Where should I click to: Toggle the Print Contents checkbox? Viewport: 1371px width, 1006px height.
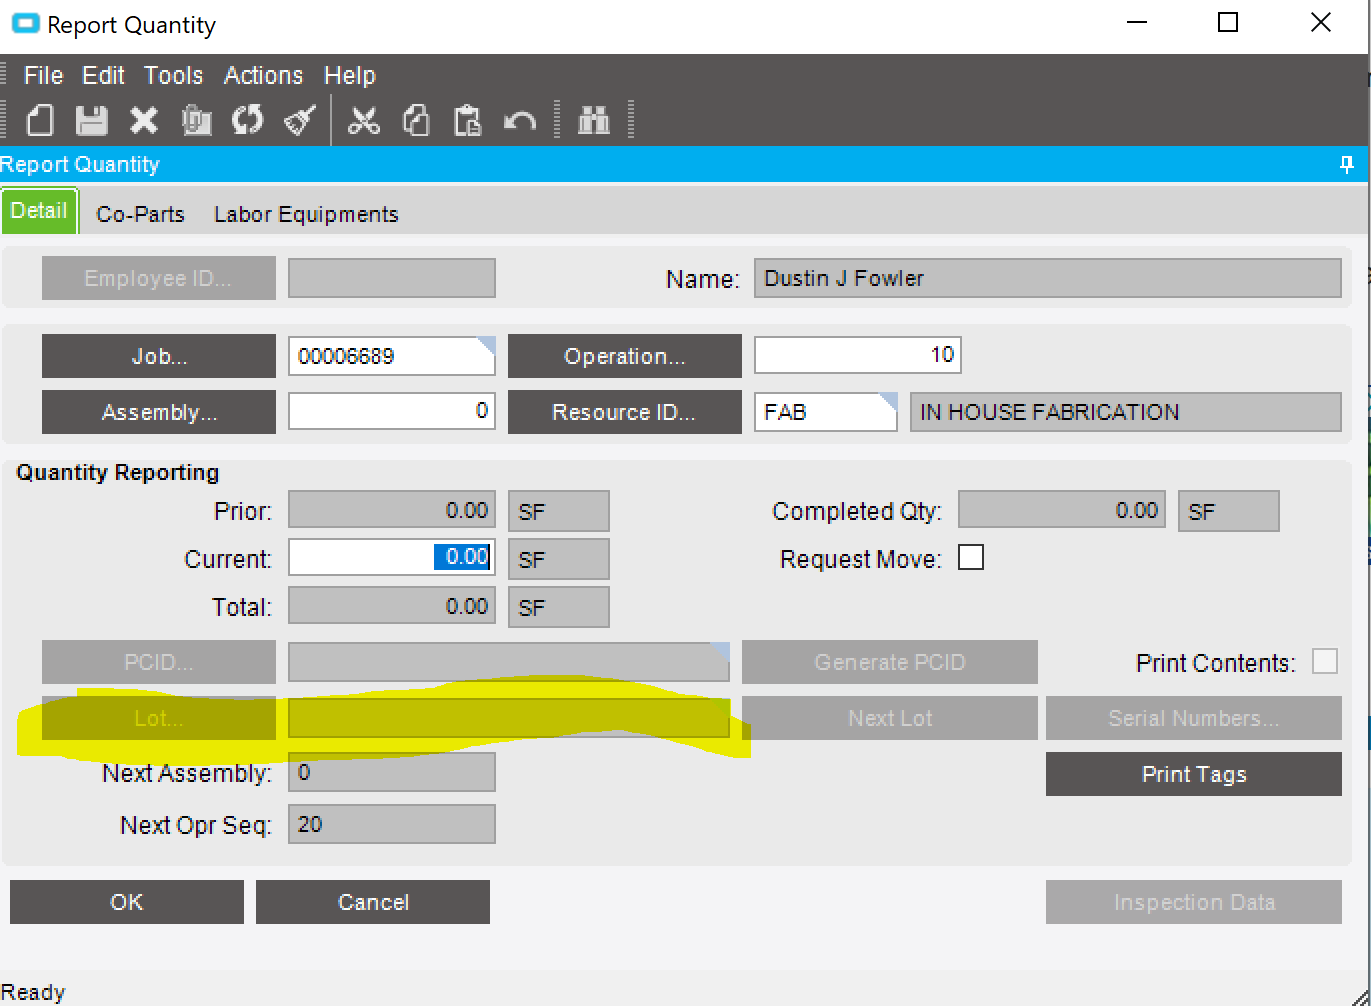click(x=1325, y=661)
